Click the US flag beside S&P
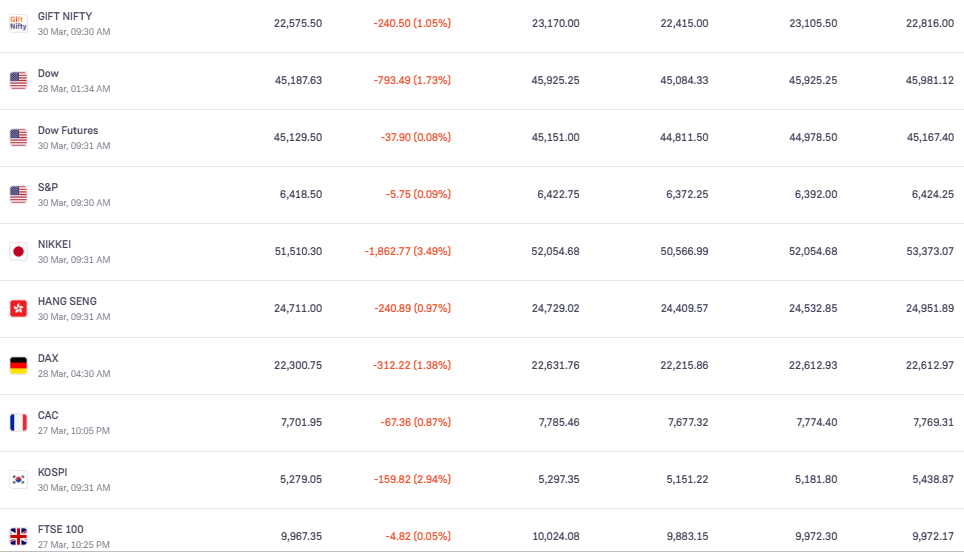This screenshot has height=552, width=964. (x=18, y=194)
